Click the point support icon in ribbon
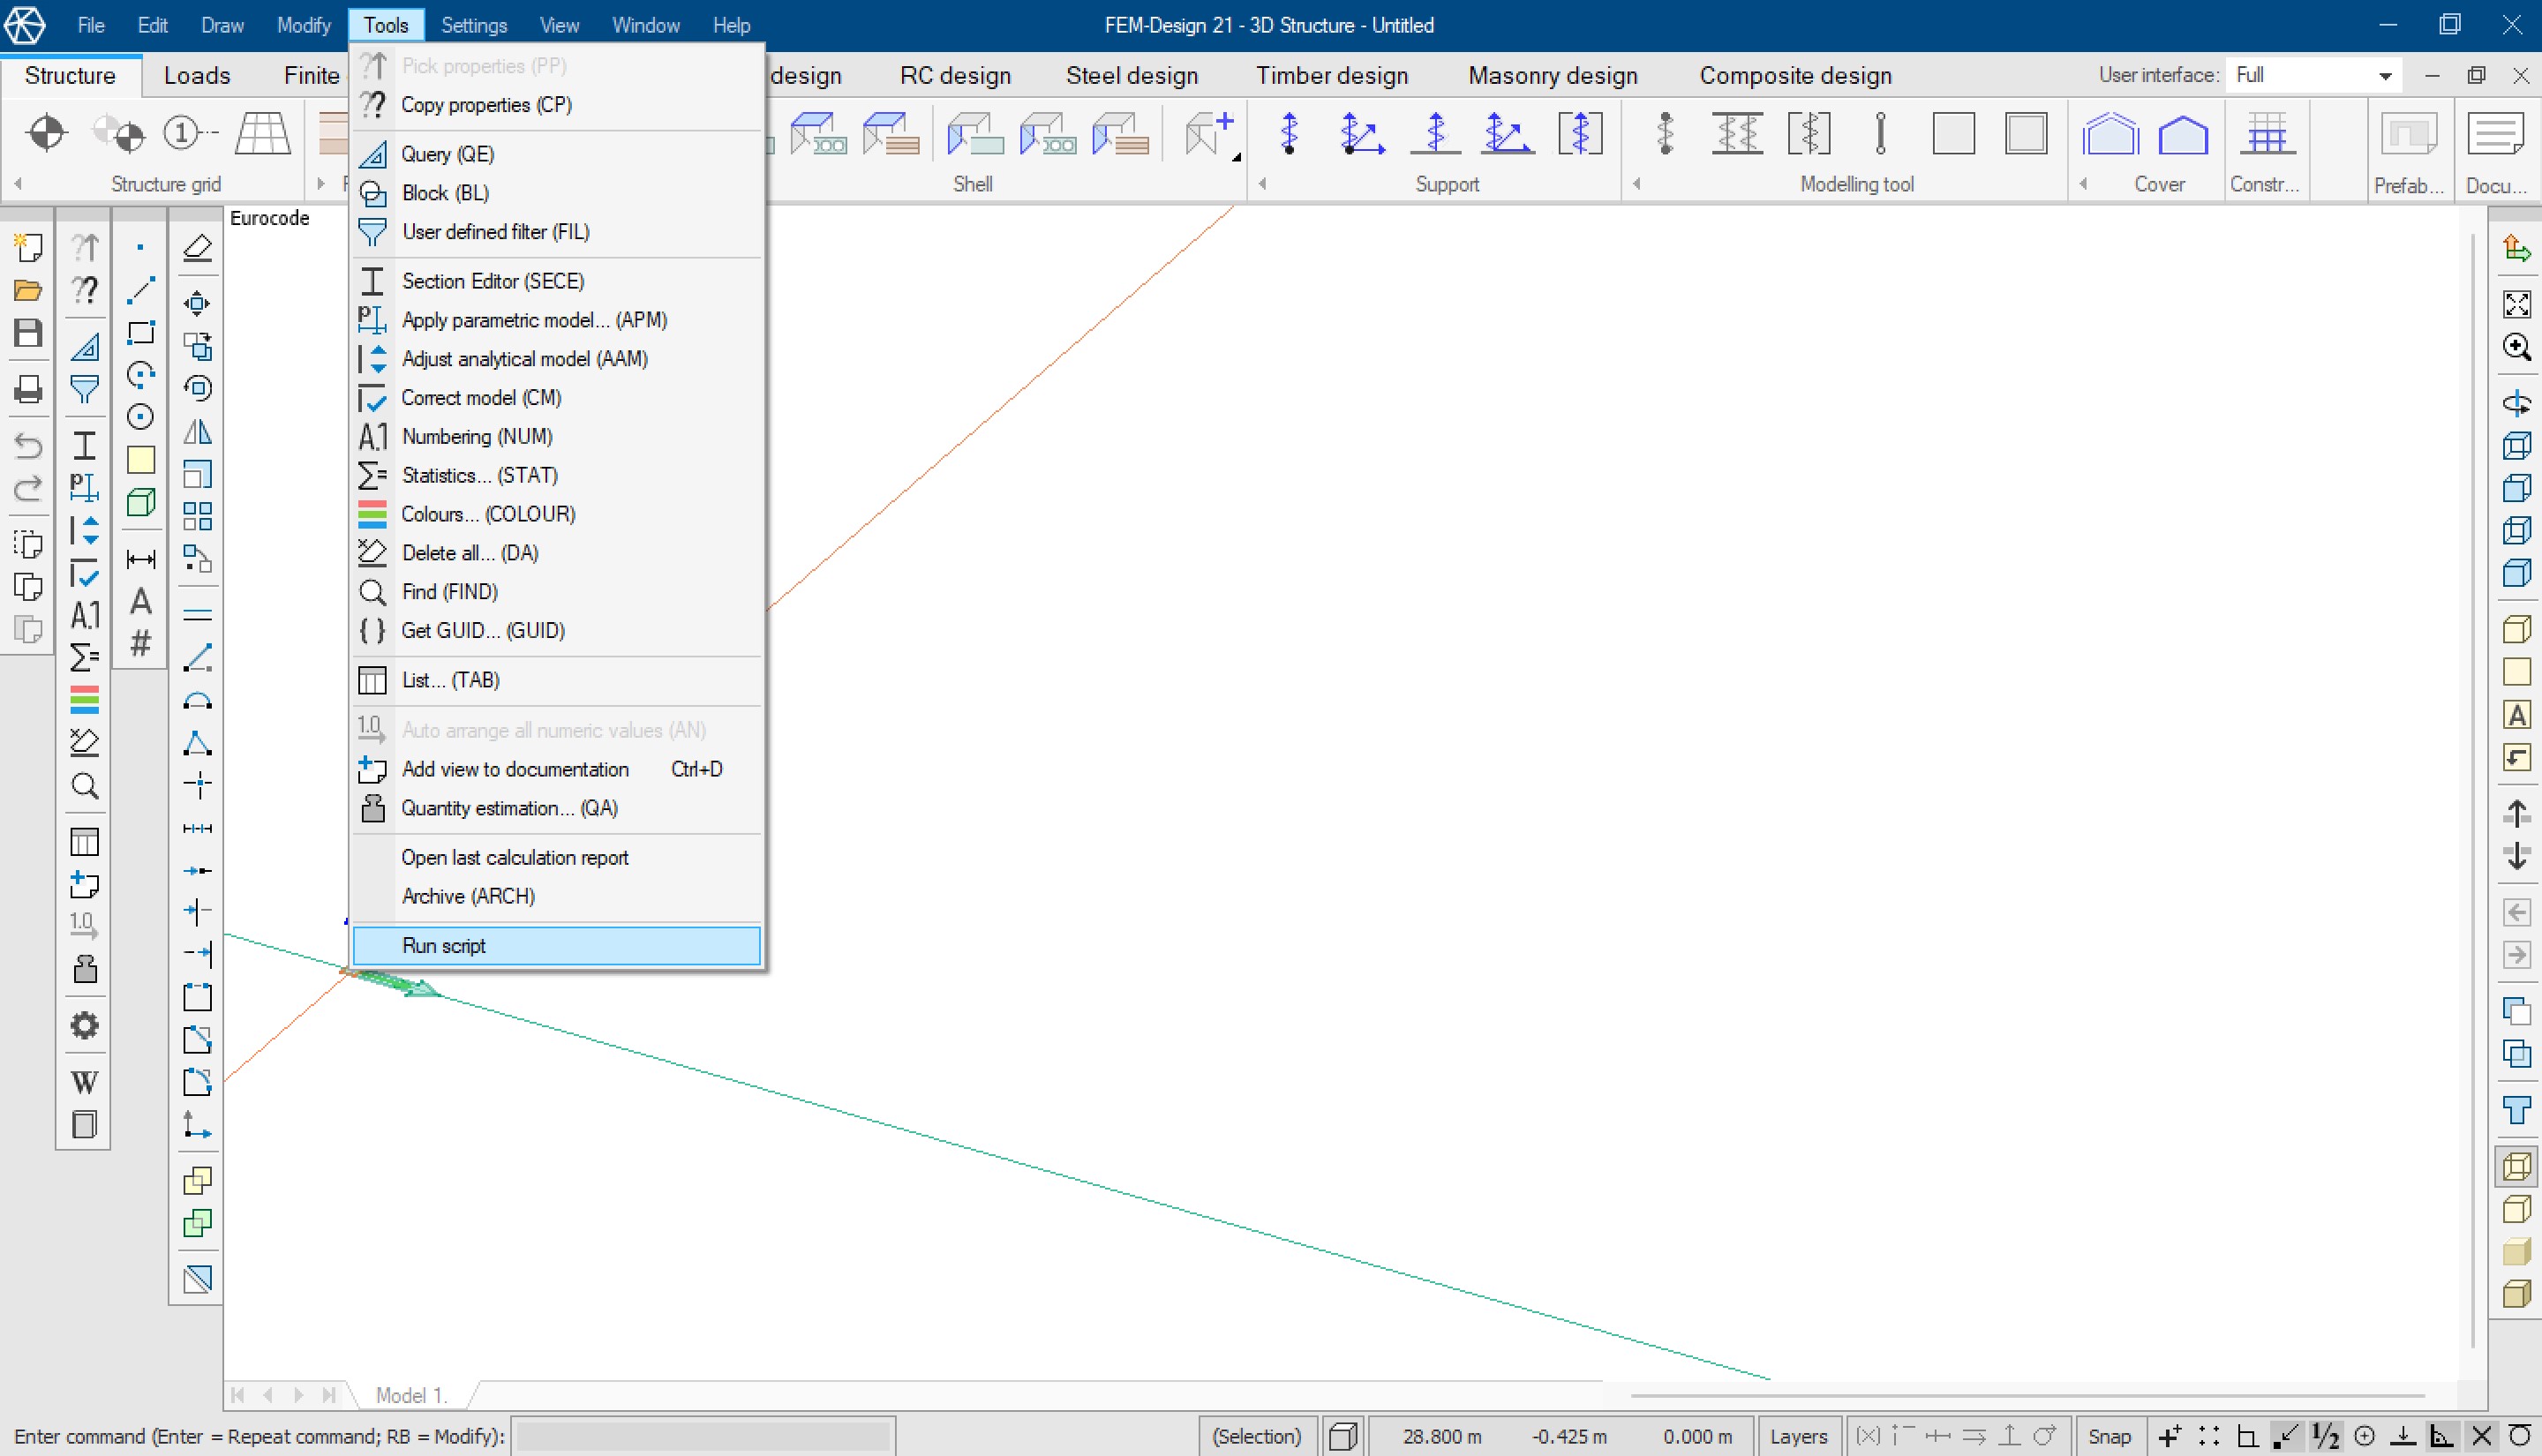 click(x=1289, y=133)
